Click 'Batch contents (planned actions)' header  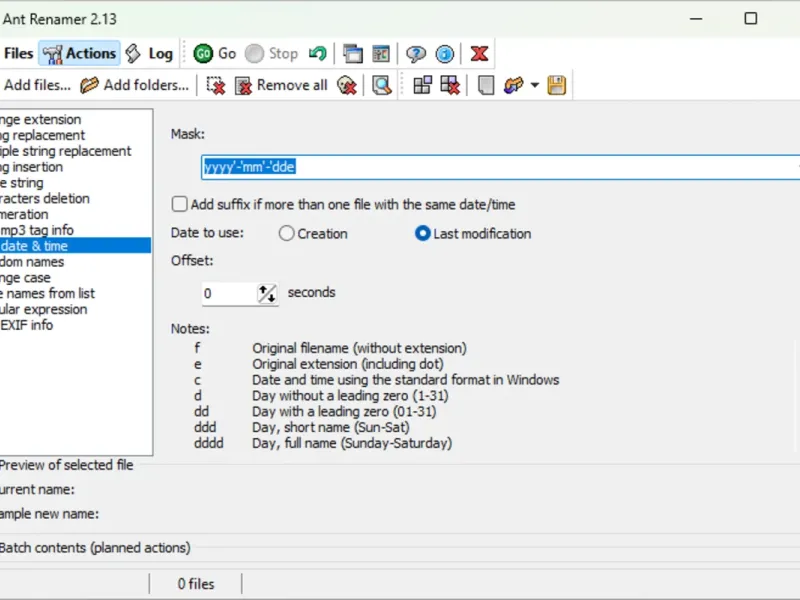click(95, 548)
